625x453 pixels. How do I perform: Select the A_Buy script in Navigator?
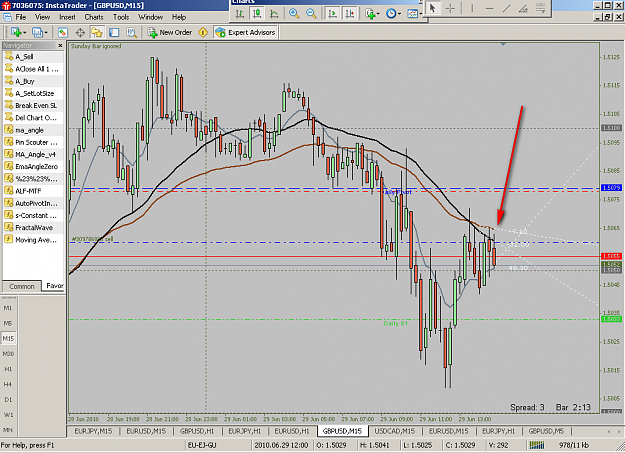pos(25,81)
